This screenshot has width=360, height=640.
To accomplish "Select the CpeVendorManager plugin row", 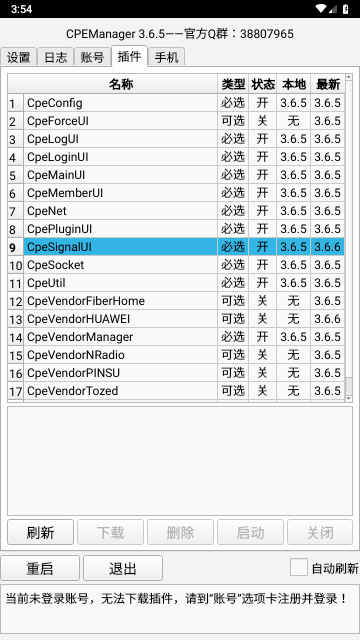I will click(176, 337).
